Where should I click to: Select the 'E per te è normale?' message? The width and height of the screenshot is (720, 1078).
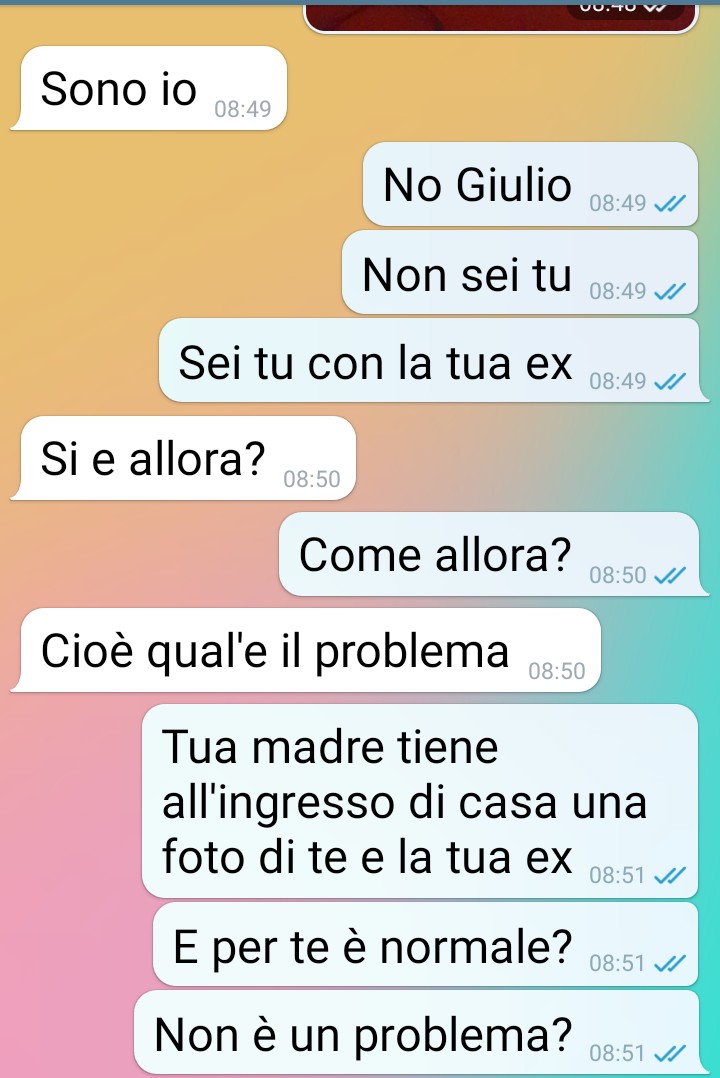[425, 944]
